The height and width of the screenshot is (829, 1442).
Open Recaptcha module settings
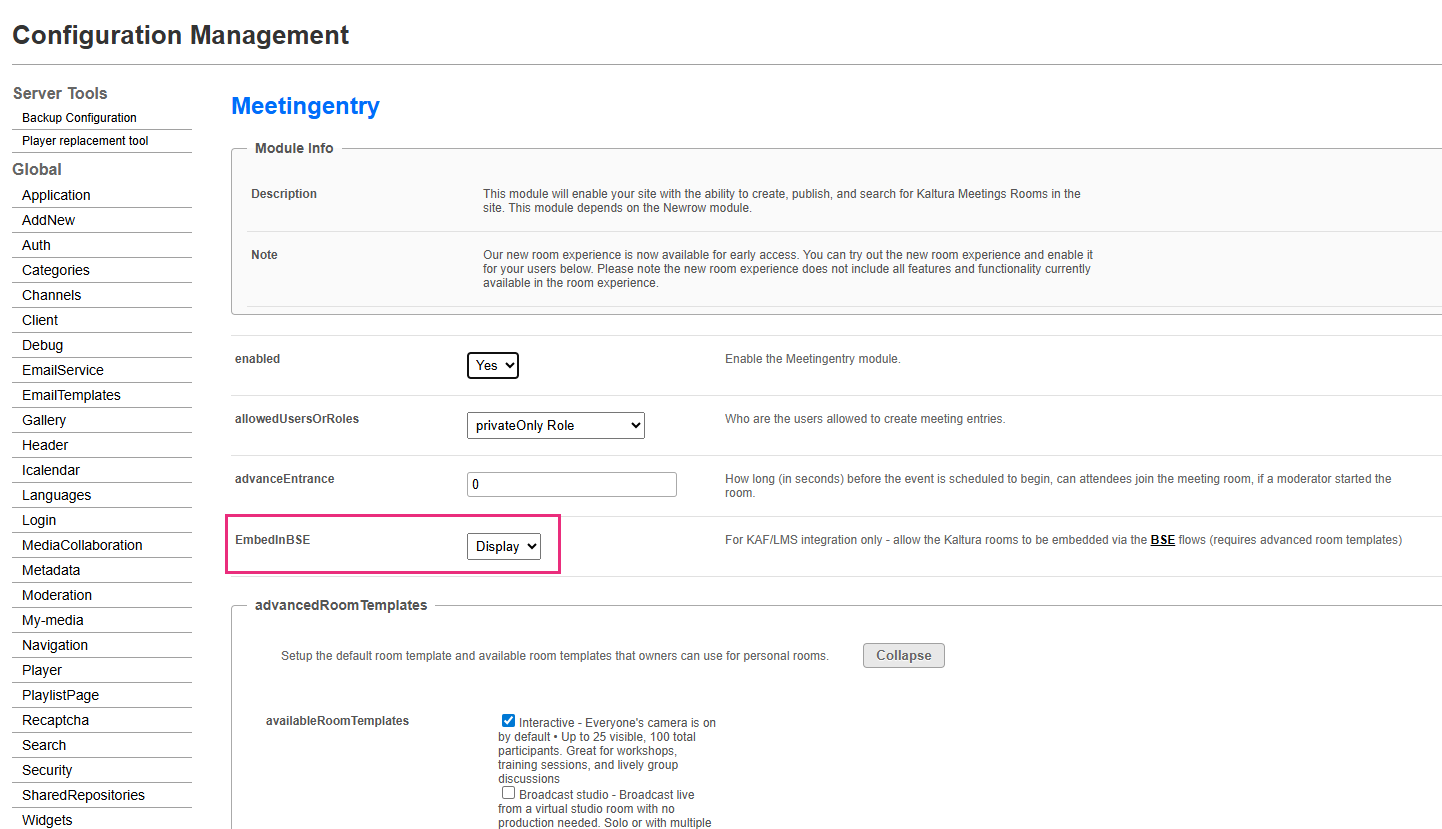(55, 720)
